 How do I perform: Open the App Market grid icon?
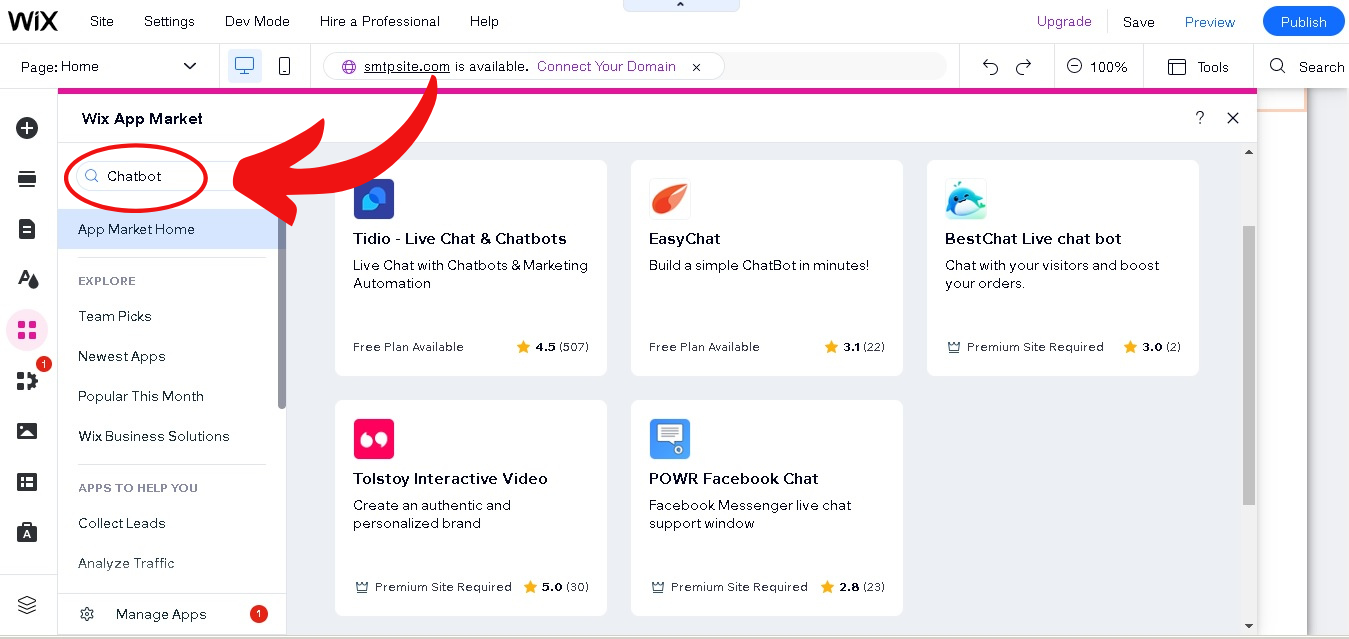tap(27, 330)
